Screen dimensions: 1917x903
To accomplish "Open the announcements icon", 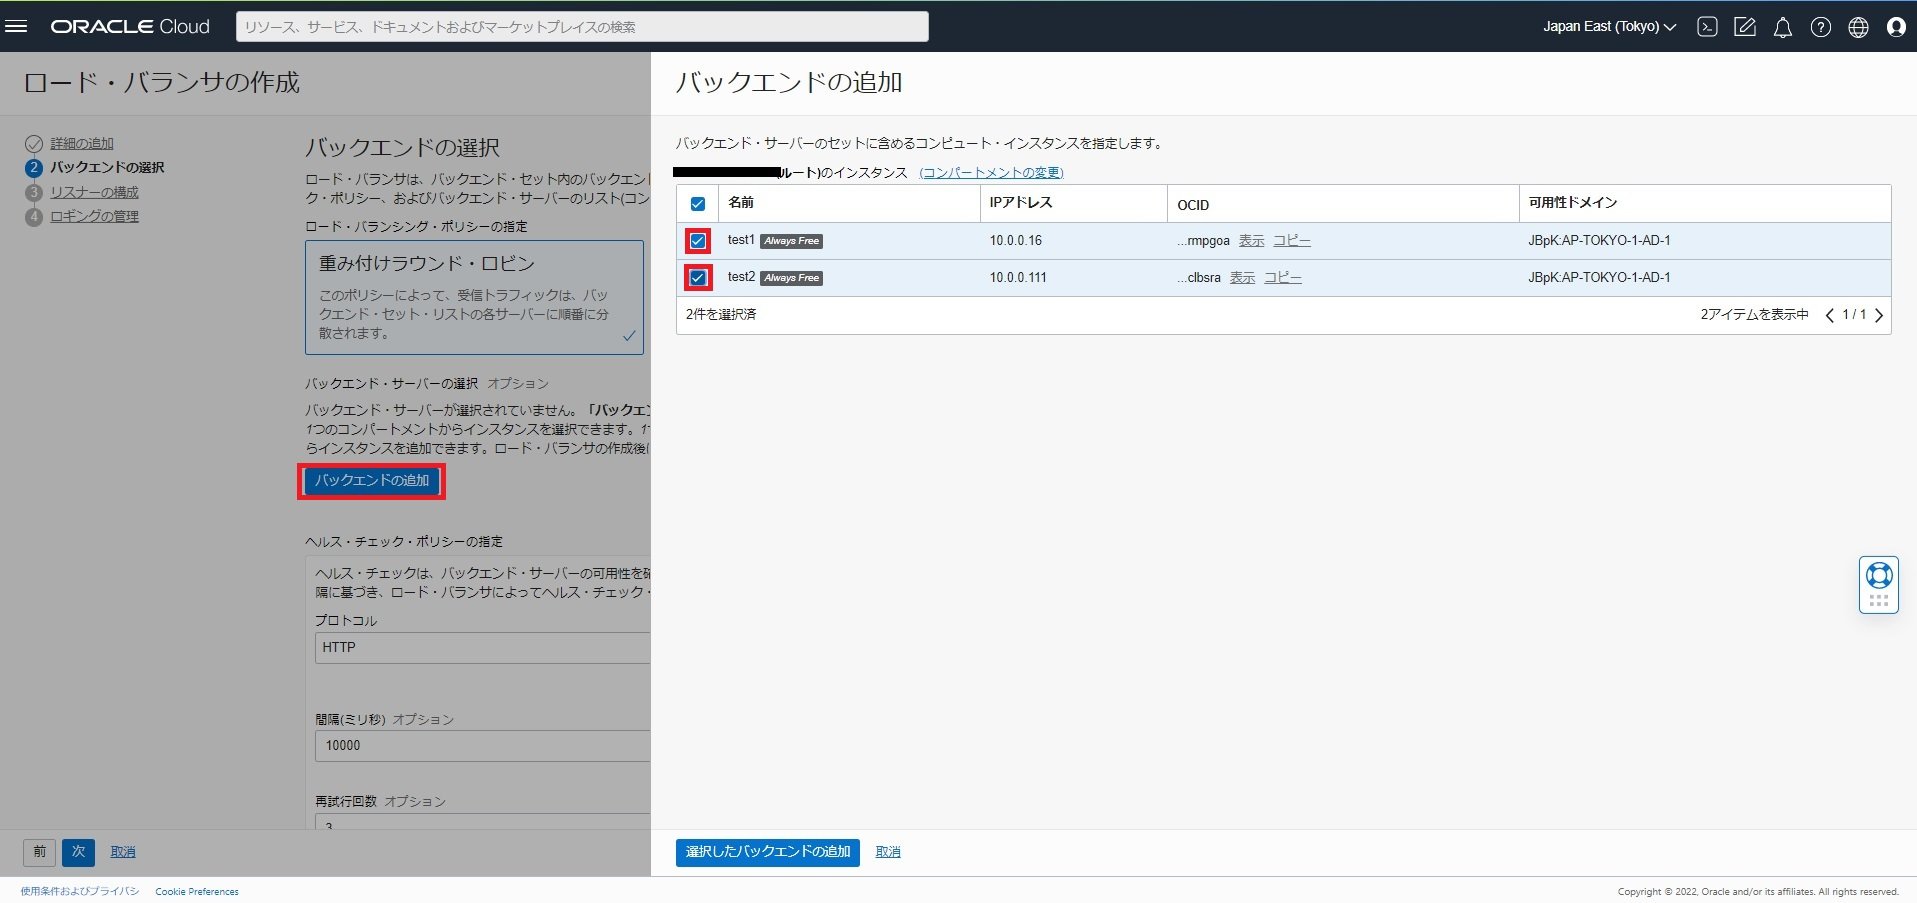I will pyautogui.click(x=1744, y=27).
